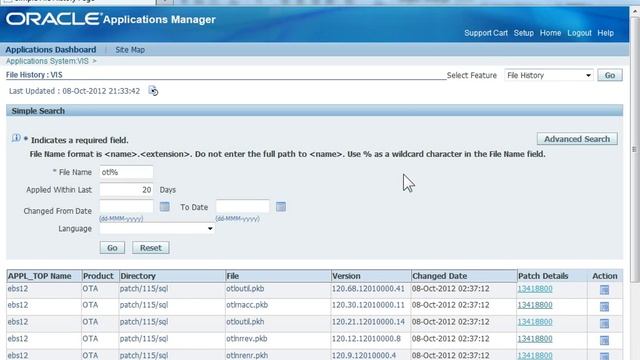The height and width of the screenshot is (360, 640).
Task: Click the Action icon for otlnrrev.pkb row
Action: [604, 340]
